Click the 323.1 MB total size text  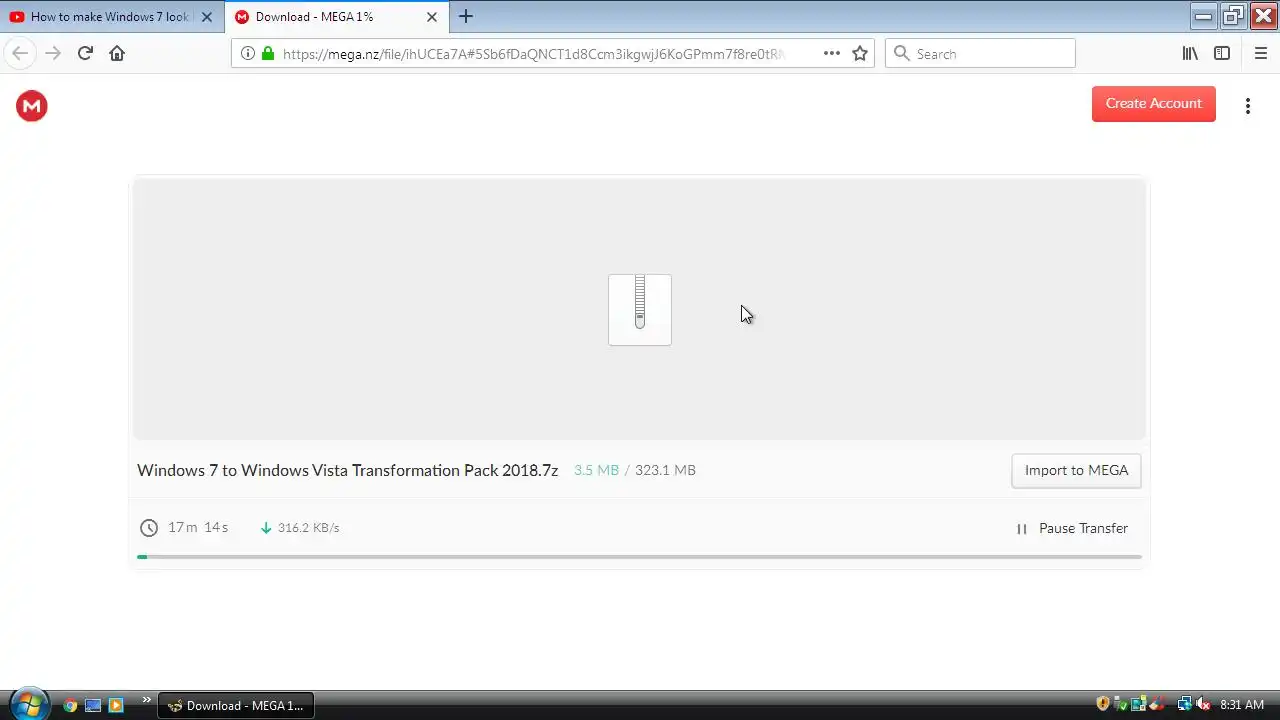click(665, 470)
